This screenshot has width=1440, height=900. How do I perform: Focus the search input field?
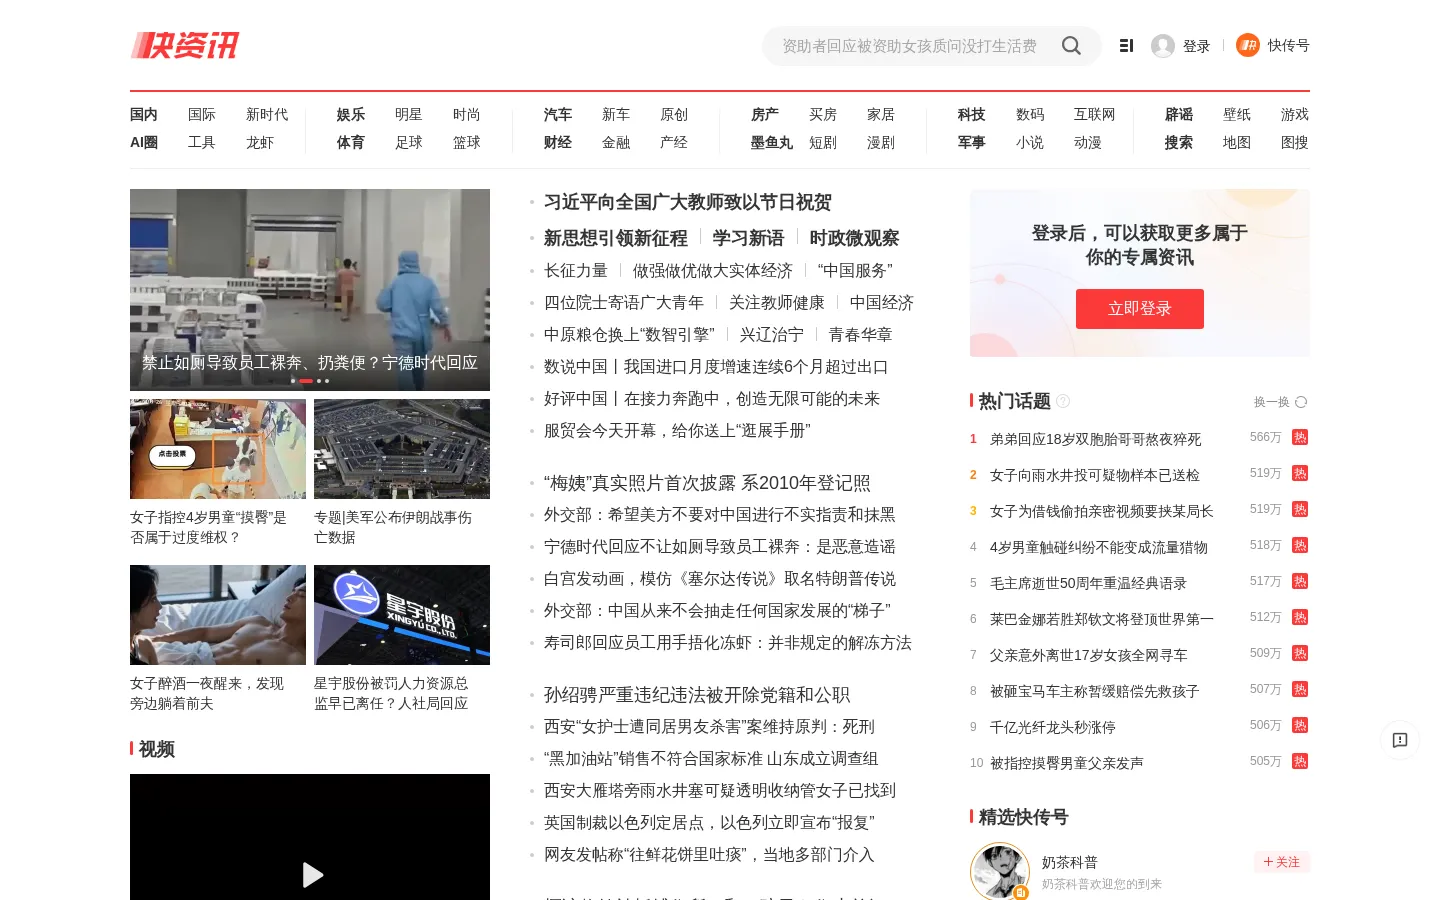(910, 46)
